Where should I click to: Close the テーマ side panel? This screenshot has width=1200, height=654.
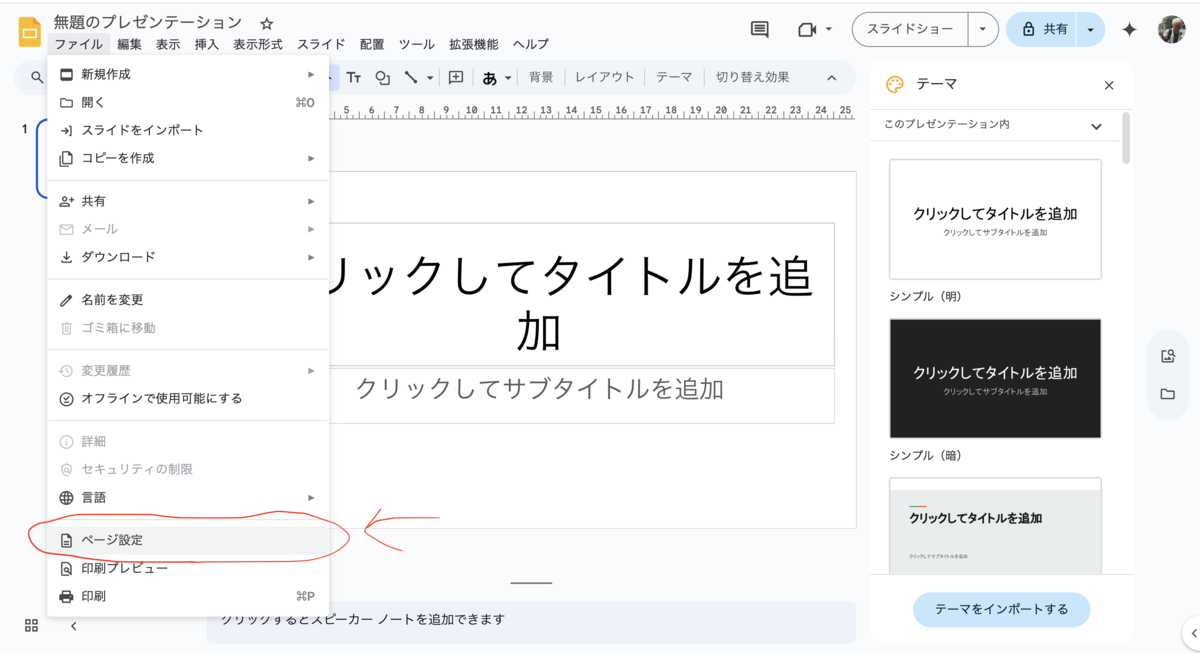pyautogui.click(x=1109, y=85)
